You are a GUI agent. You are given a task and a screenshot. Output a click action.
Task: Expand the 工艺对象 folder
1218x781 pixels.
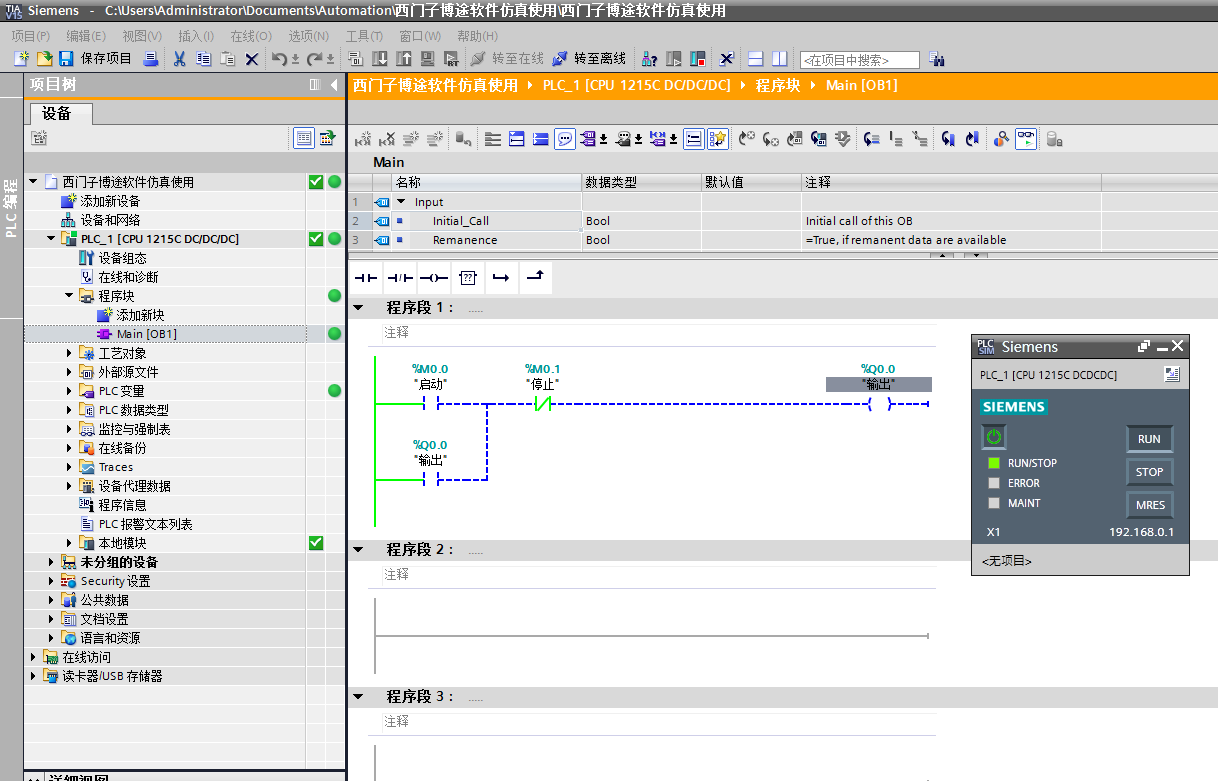pos(69,353)
